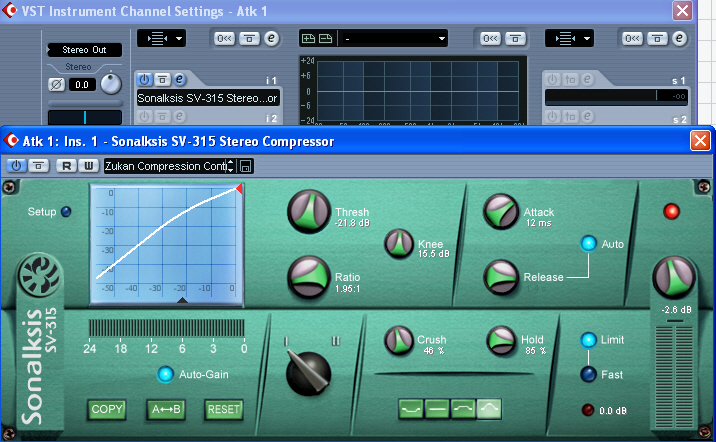Toggle the Setup LED button
This screenshot has width=716, height=442.
(66, 212)
